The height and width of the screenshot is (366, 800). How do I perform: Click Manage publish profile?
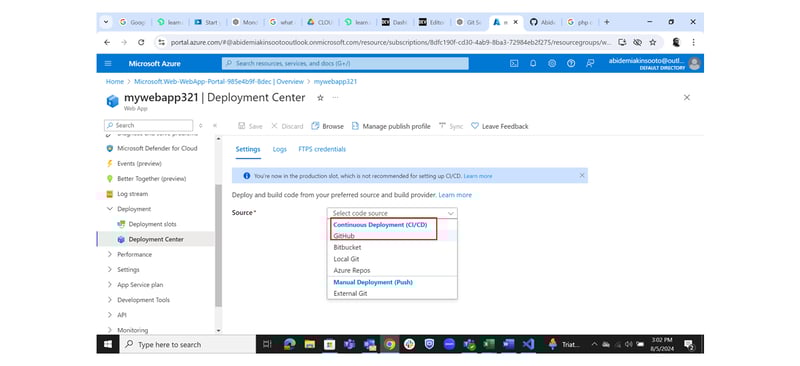tap(391, 126)
